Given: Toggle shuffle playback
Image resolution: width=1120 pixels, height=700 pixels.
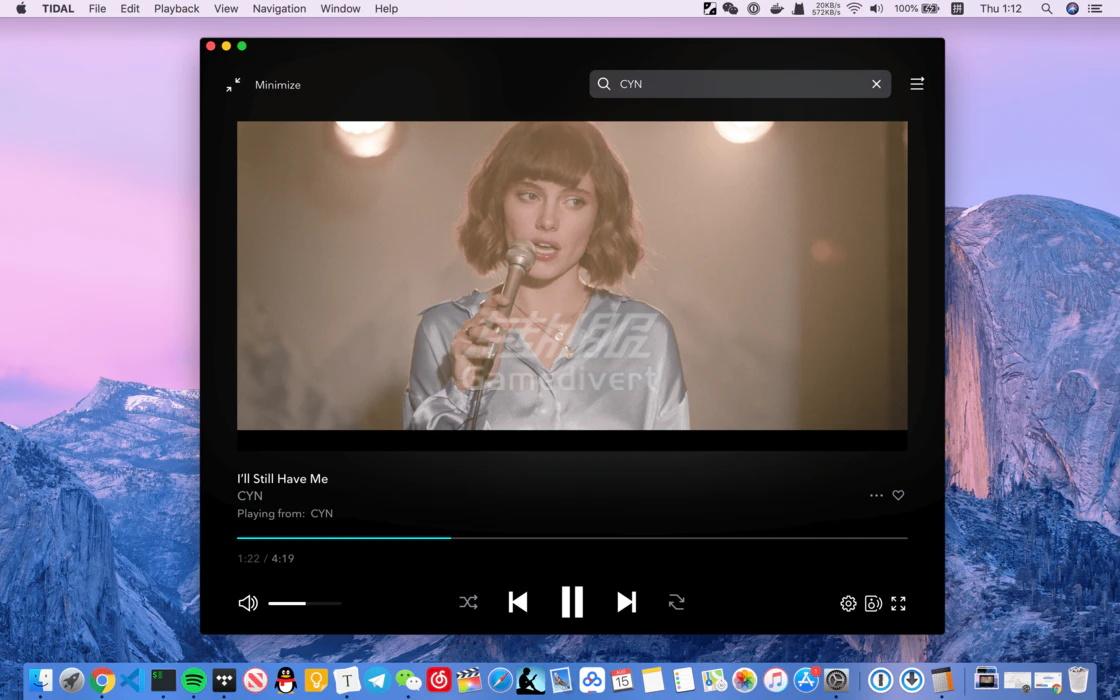Looking at the screenshot, I should [x=469, y=602].
